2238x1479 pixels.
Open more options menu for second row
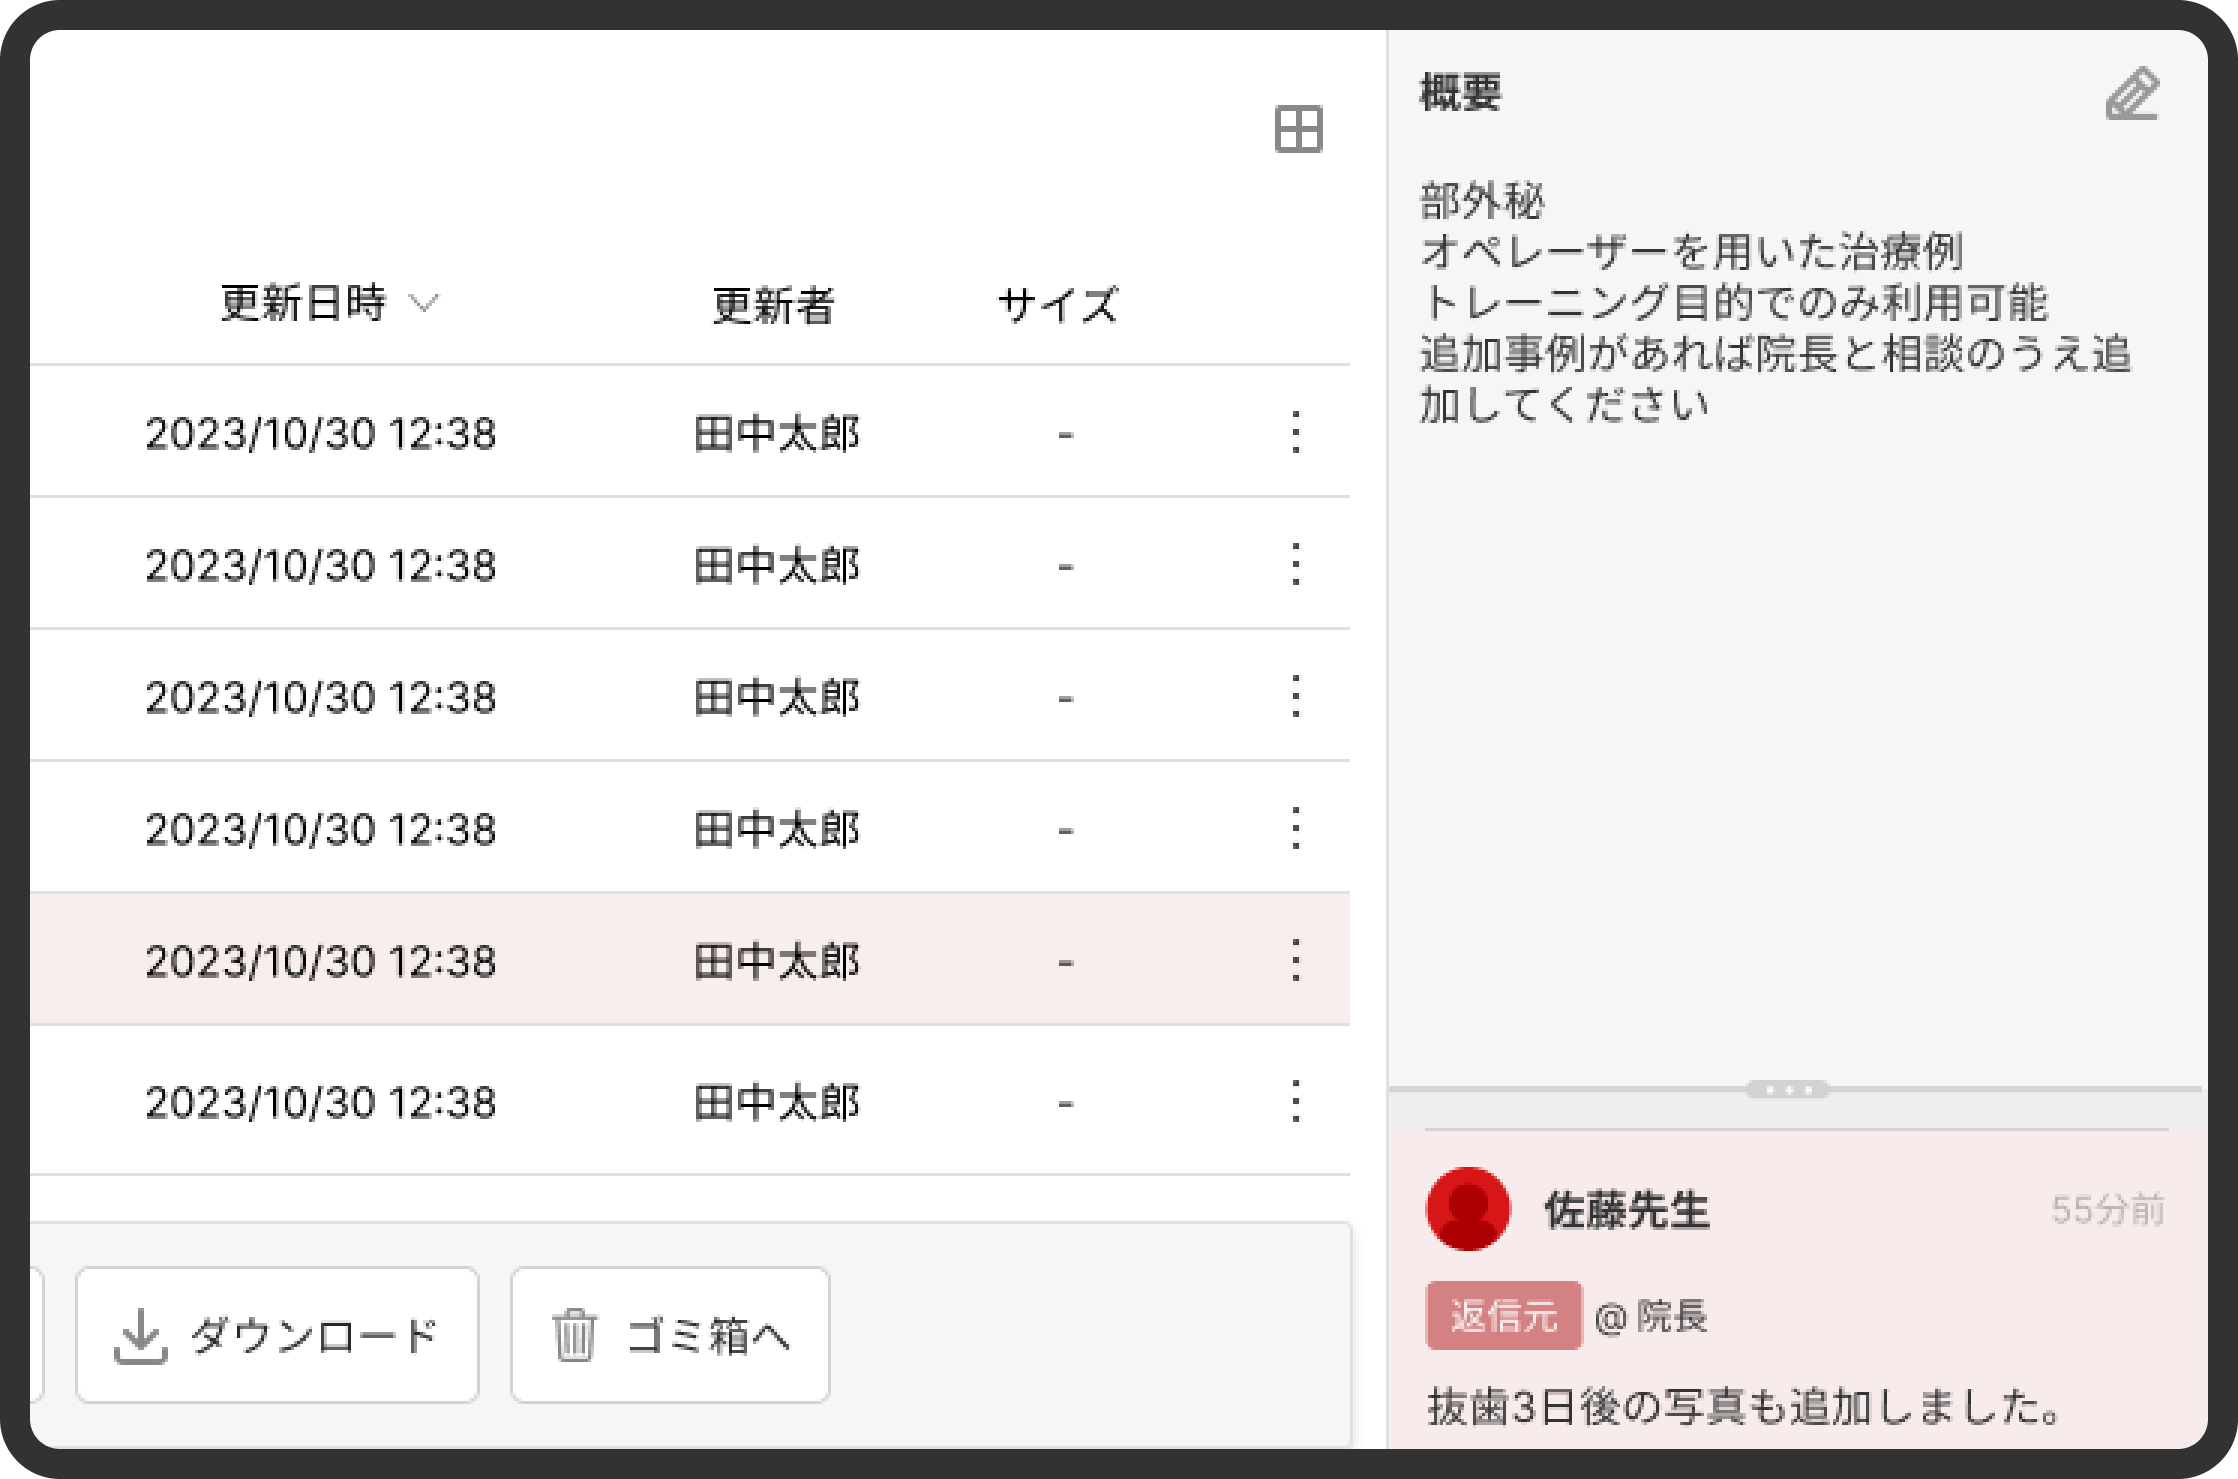point(1296,564)
